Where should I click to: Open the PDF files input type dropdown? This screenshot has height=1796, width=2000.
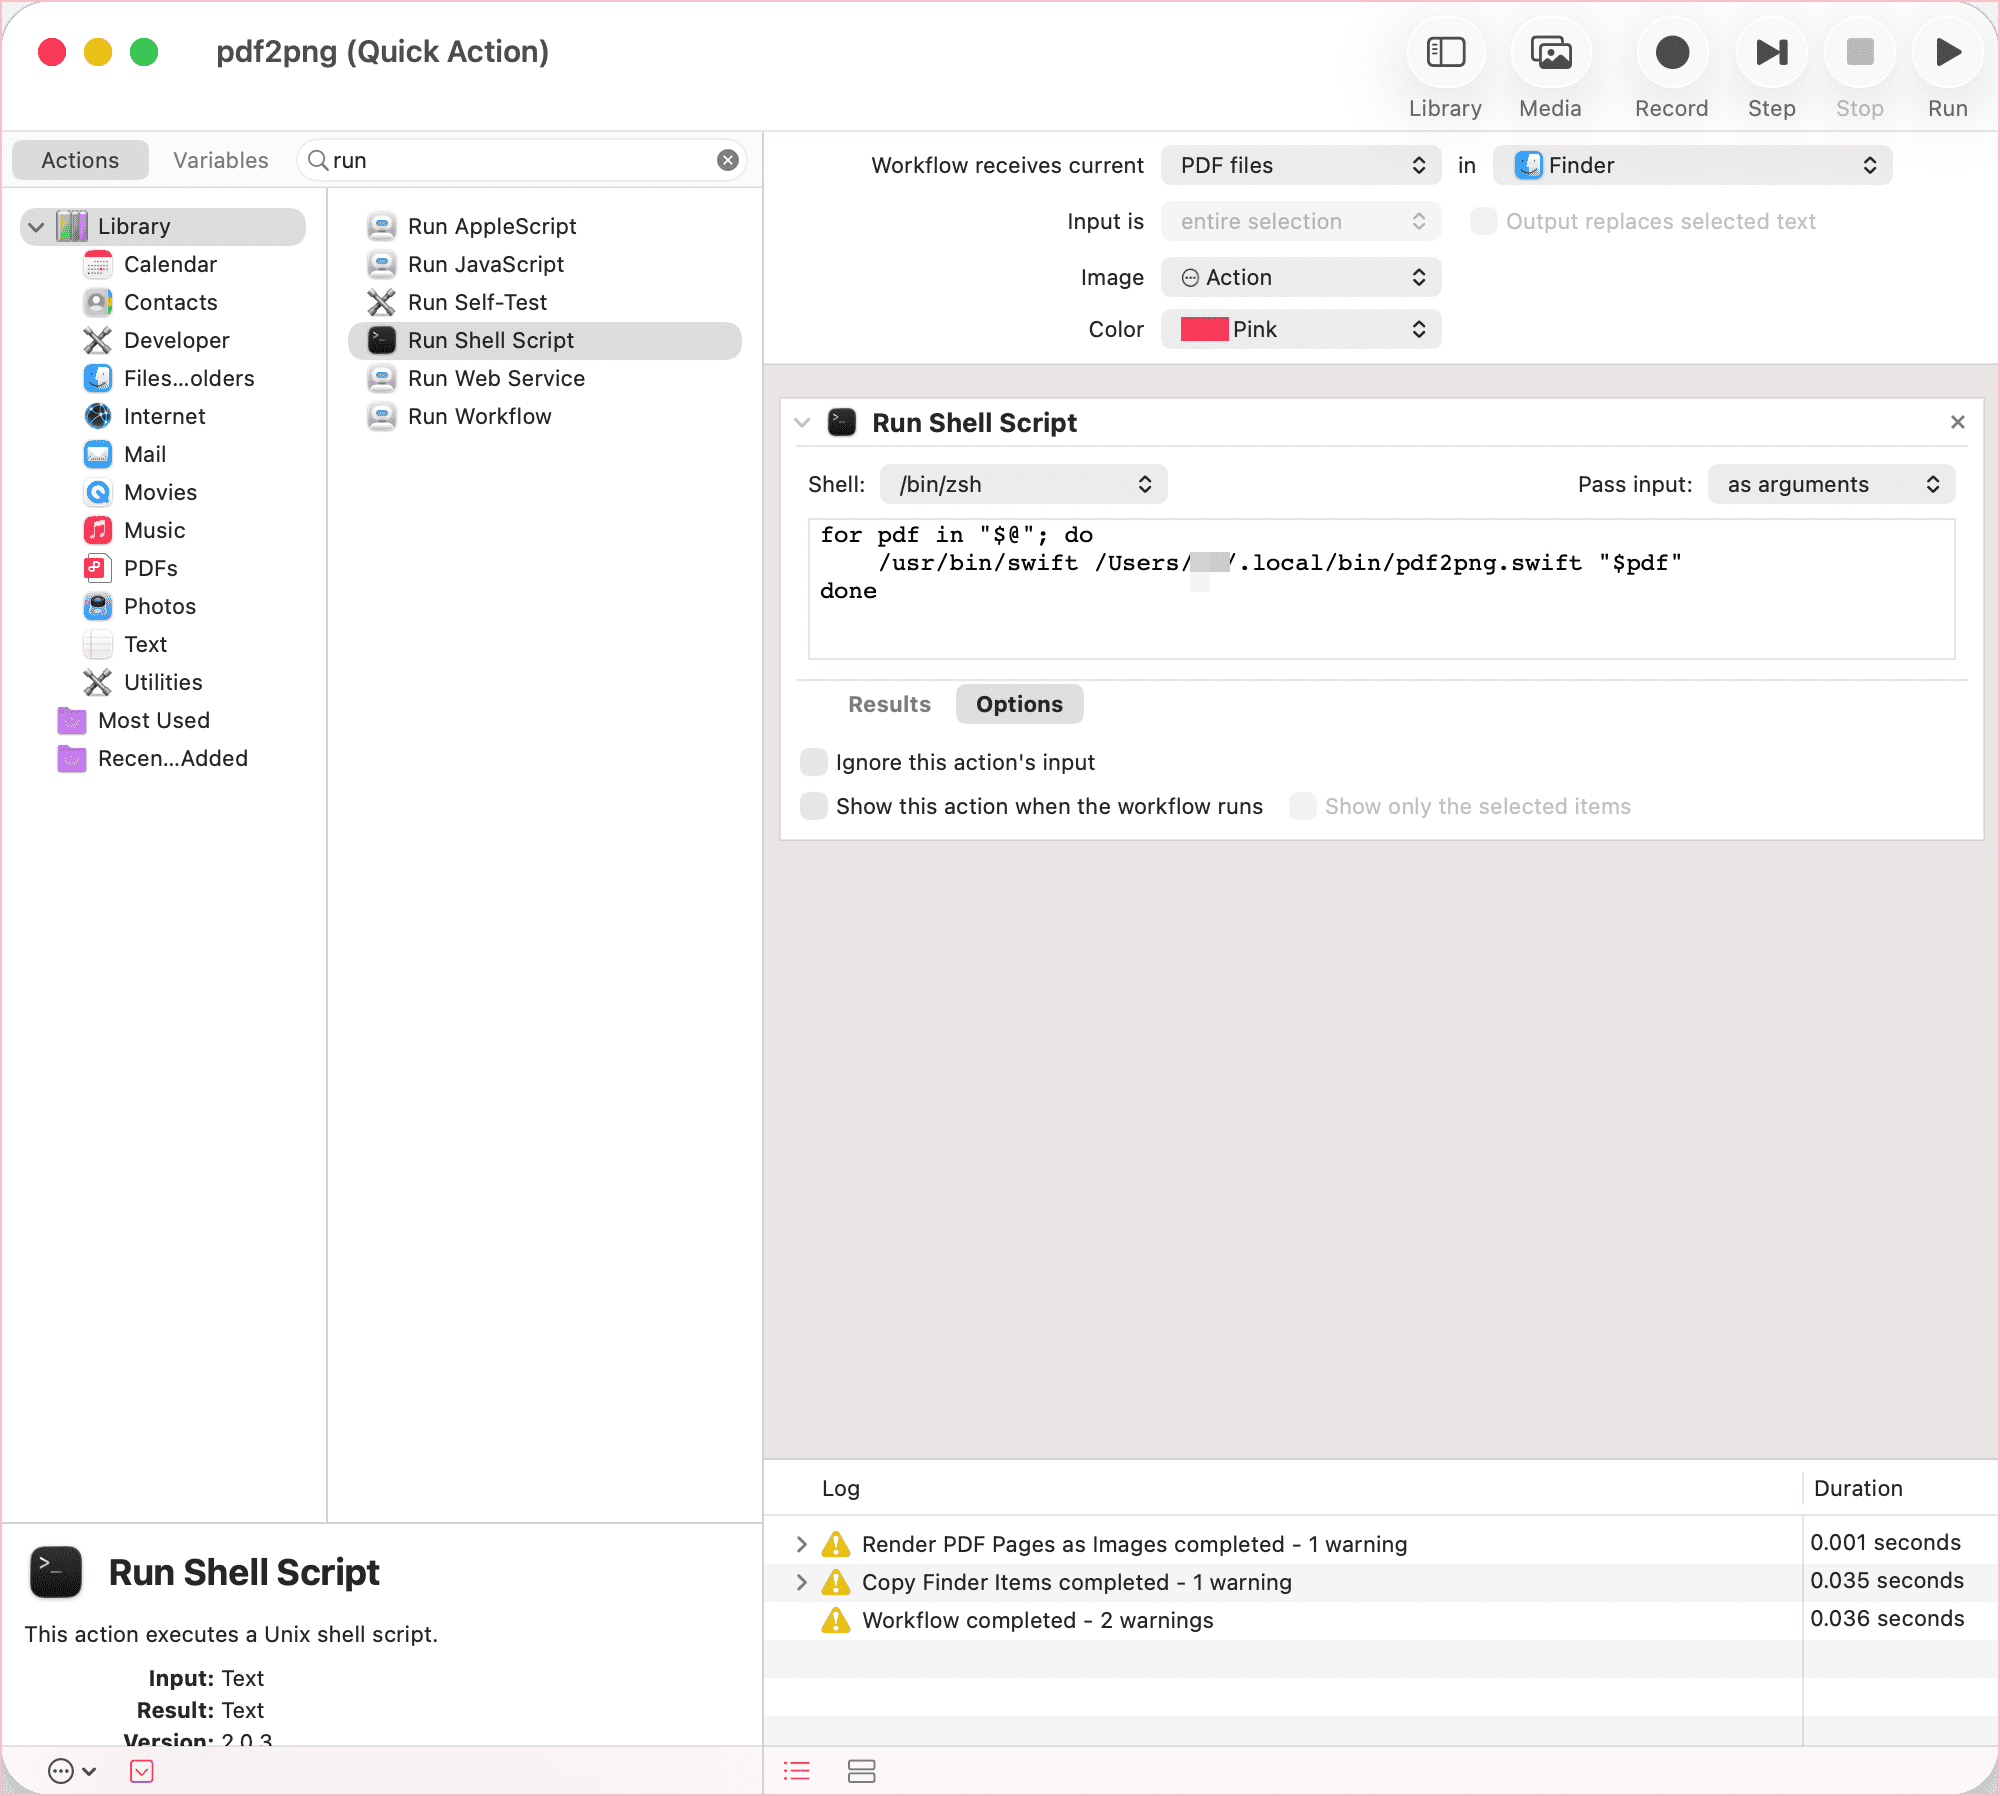(x=1301, y=165)
